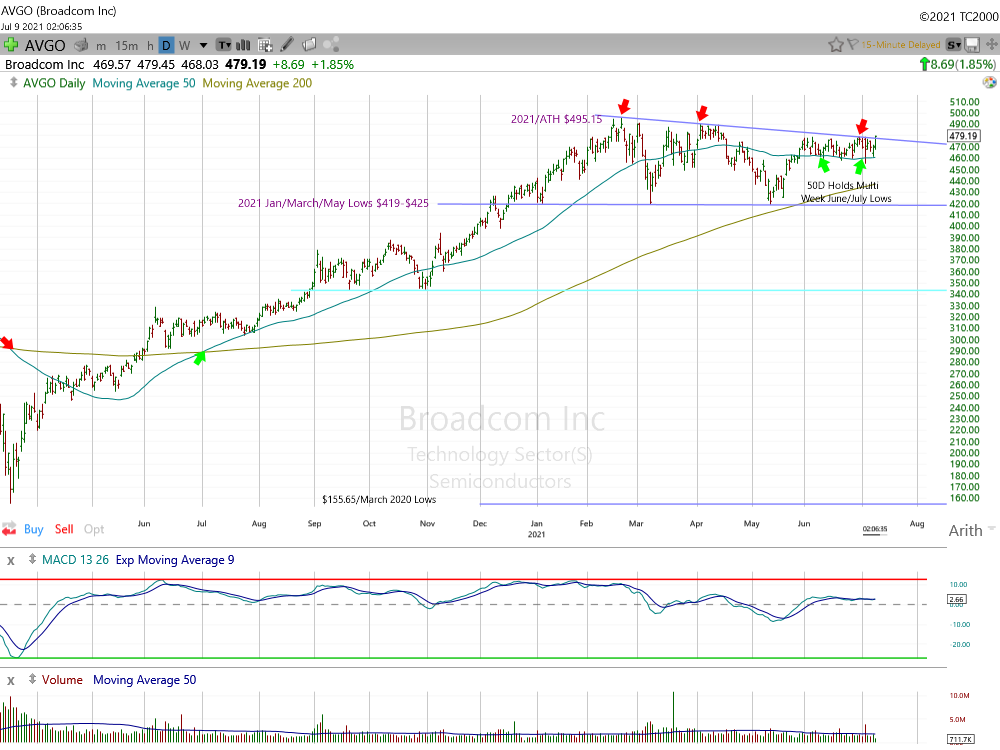Screen dimensions: 1000x750
Task: Click the flag icon beside the star
Action: (852, 45)
